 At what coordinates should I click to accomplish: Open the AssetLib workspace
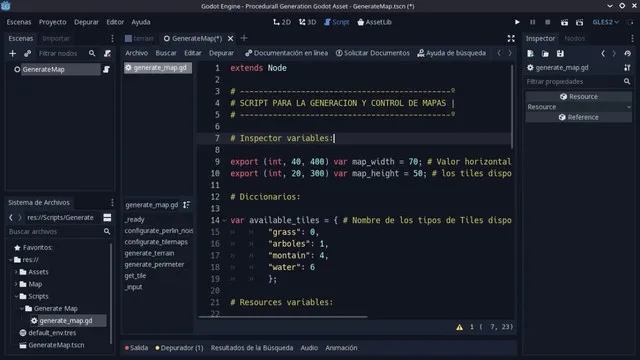(374, 22)
